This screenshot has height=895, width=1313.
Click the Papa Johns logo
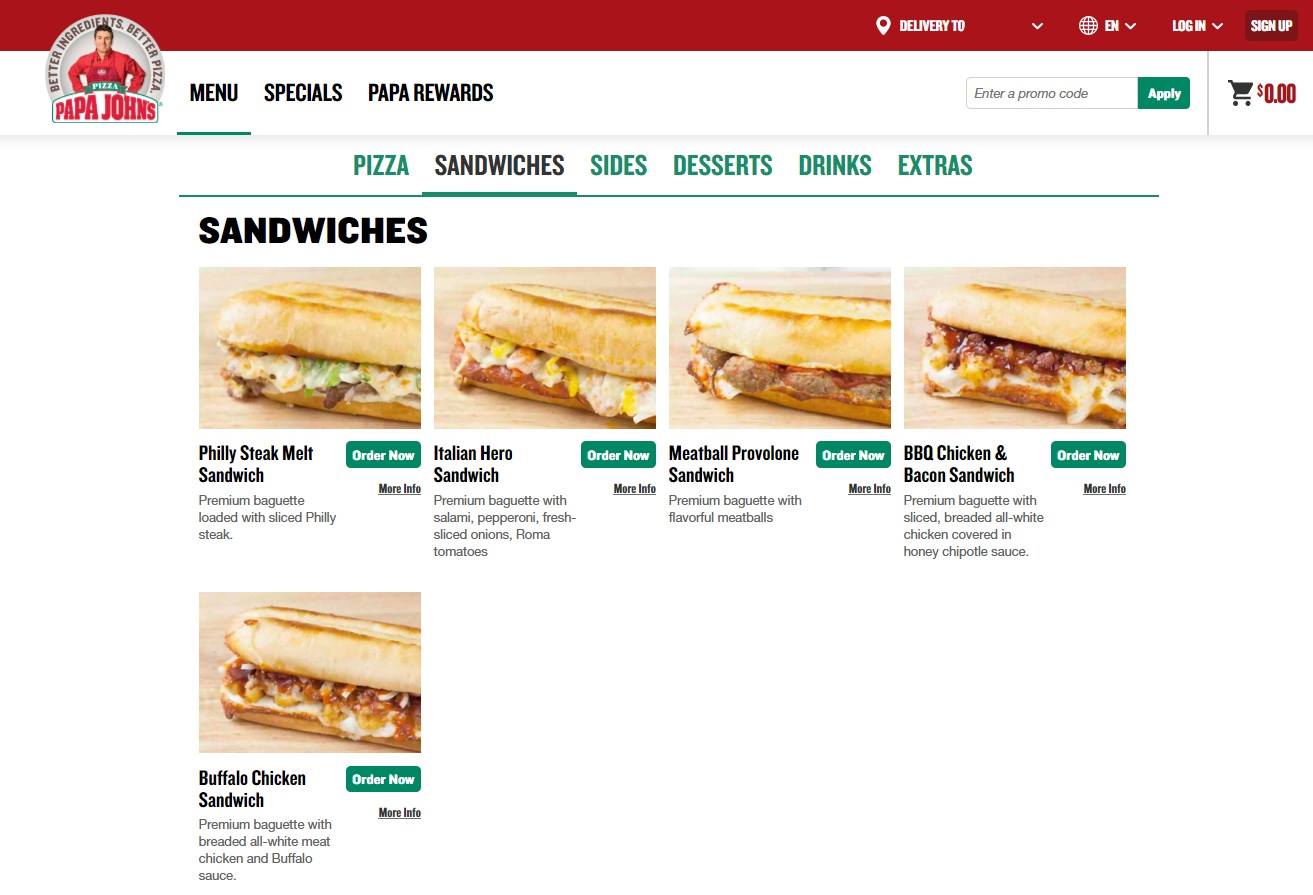(105, 69)
